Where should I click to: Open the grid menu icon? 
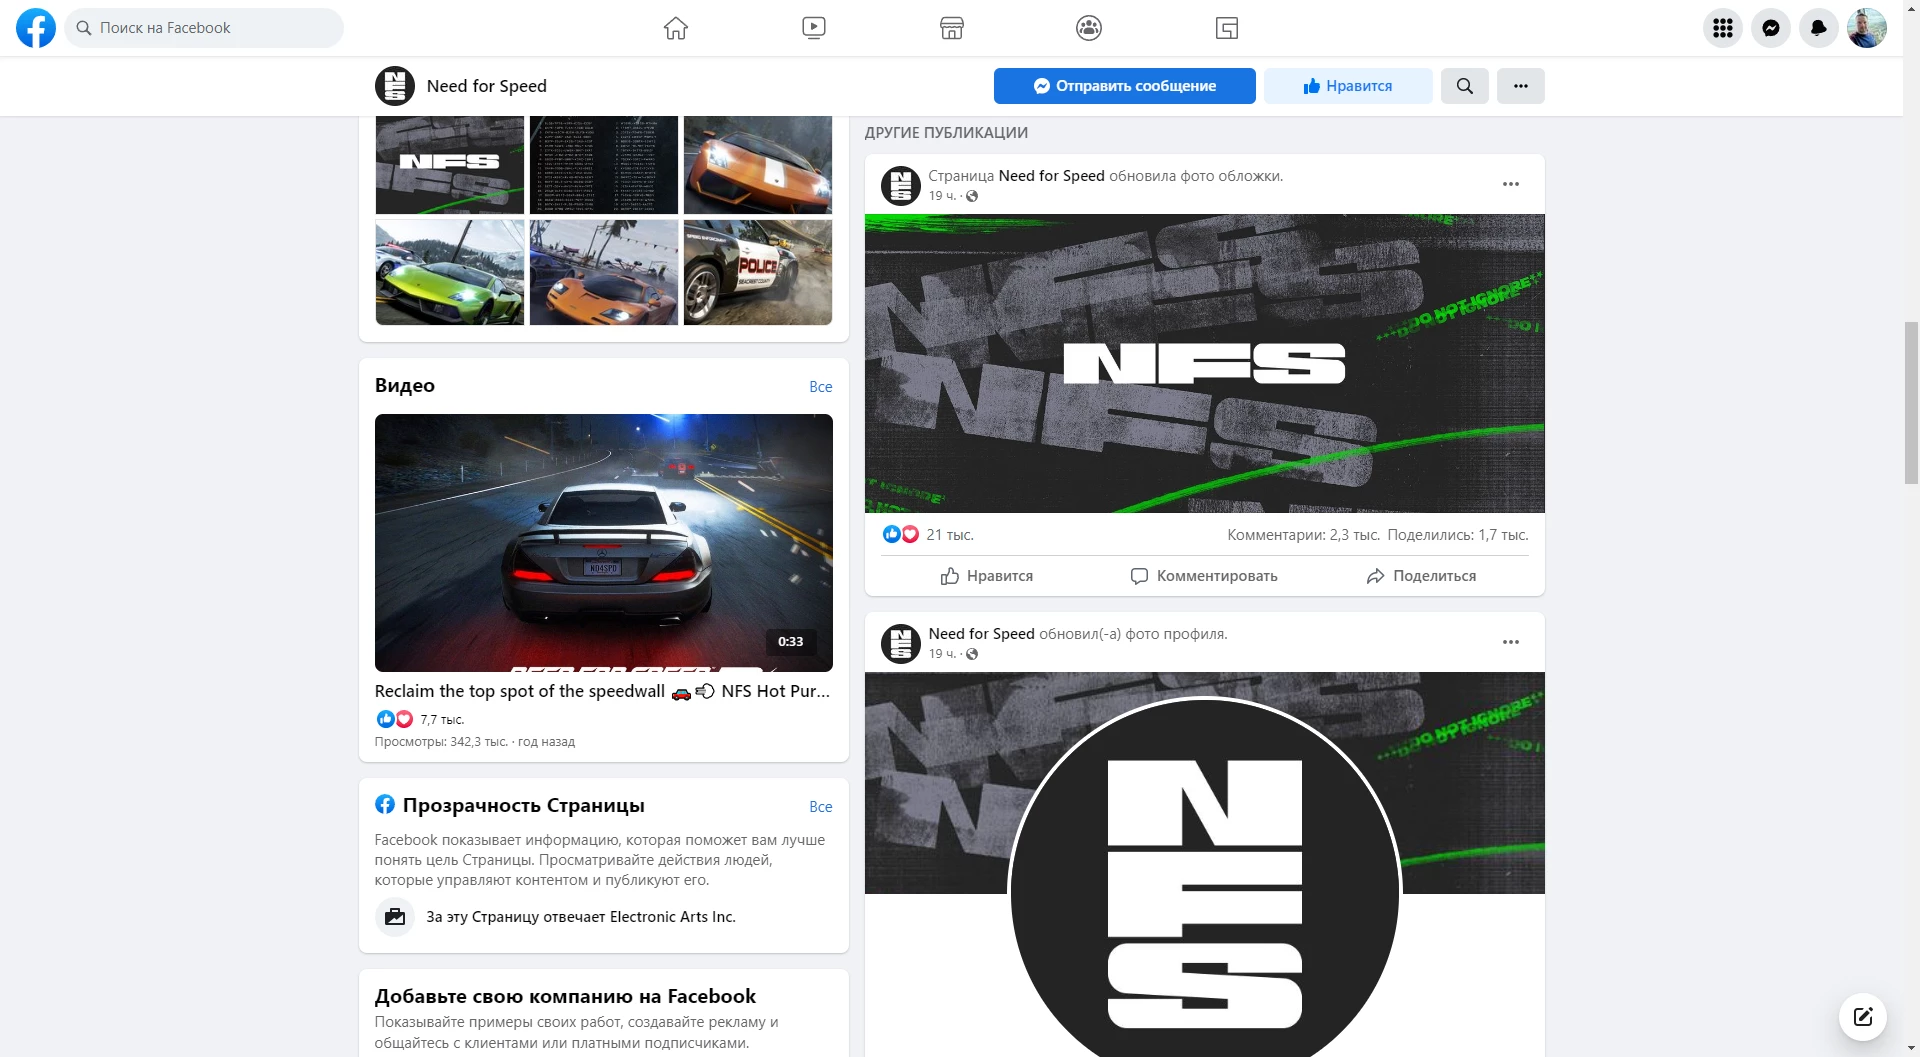[x=1722, y=28]
